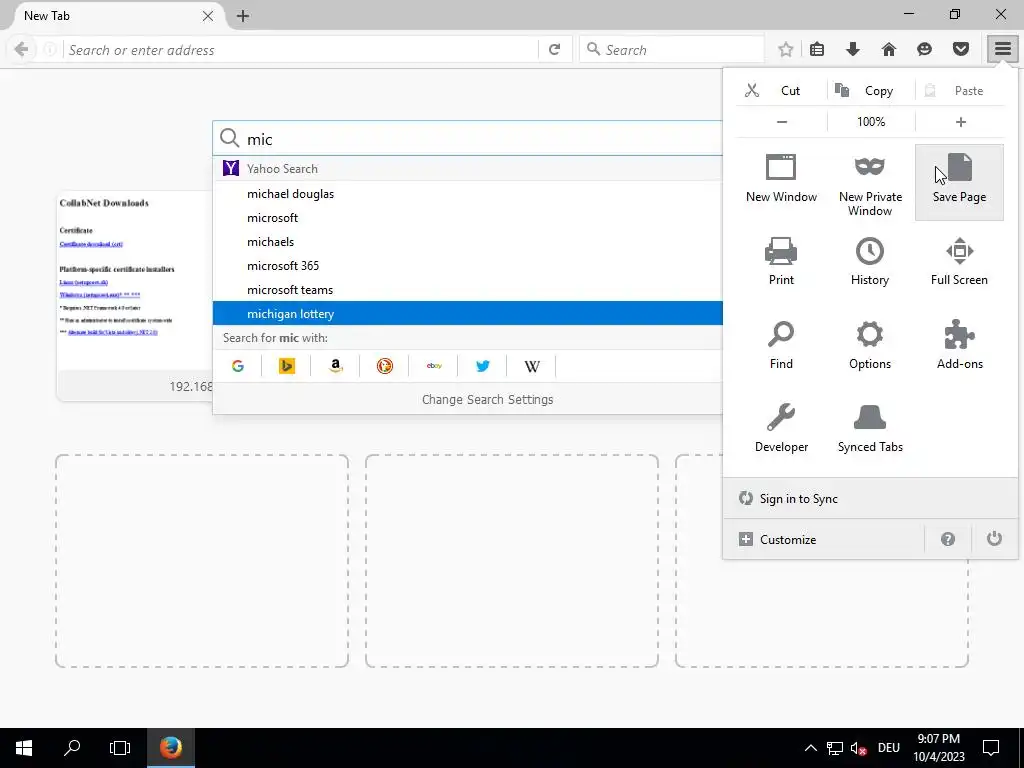Search mic with DuckDuckGo icon

click(385, 366)
